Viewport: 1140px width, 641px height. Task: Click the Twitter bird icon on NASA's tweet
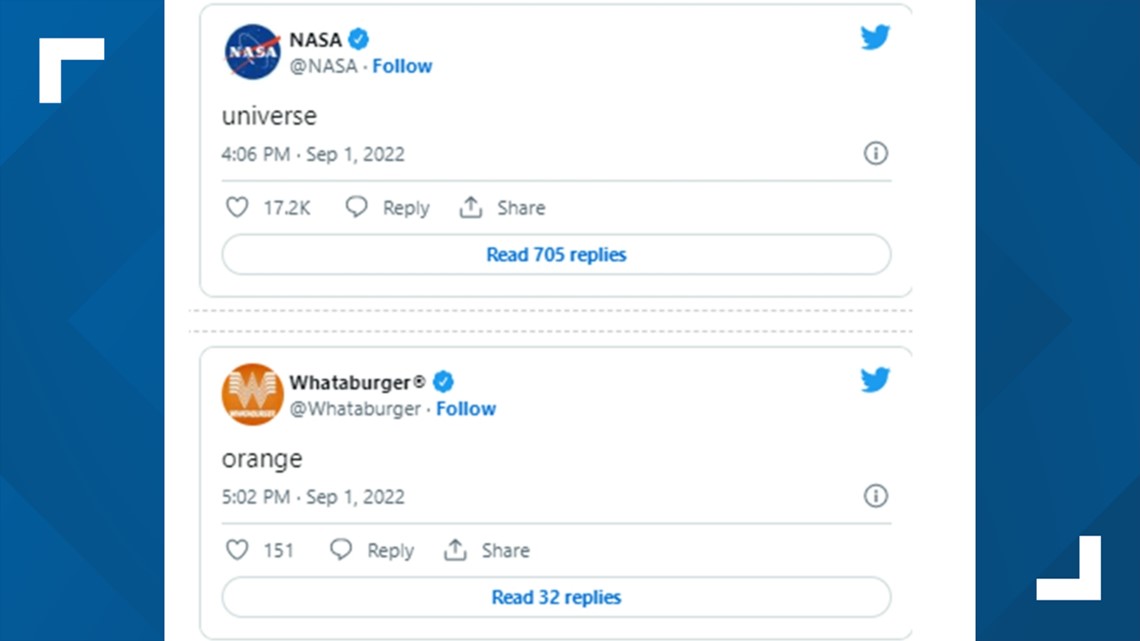(875, 37)
